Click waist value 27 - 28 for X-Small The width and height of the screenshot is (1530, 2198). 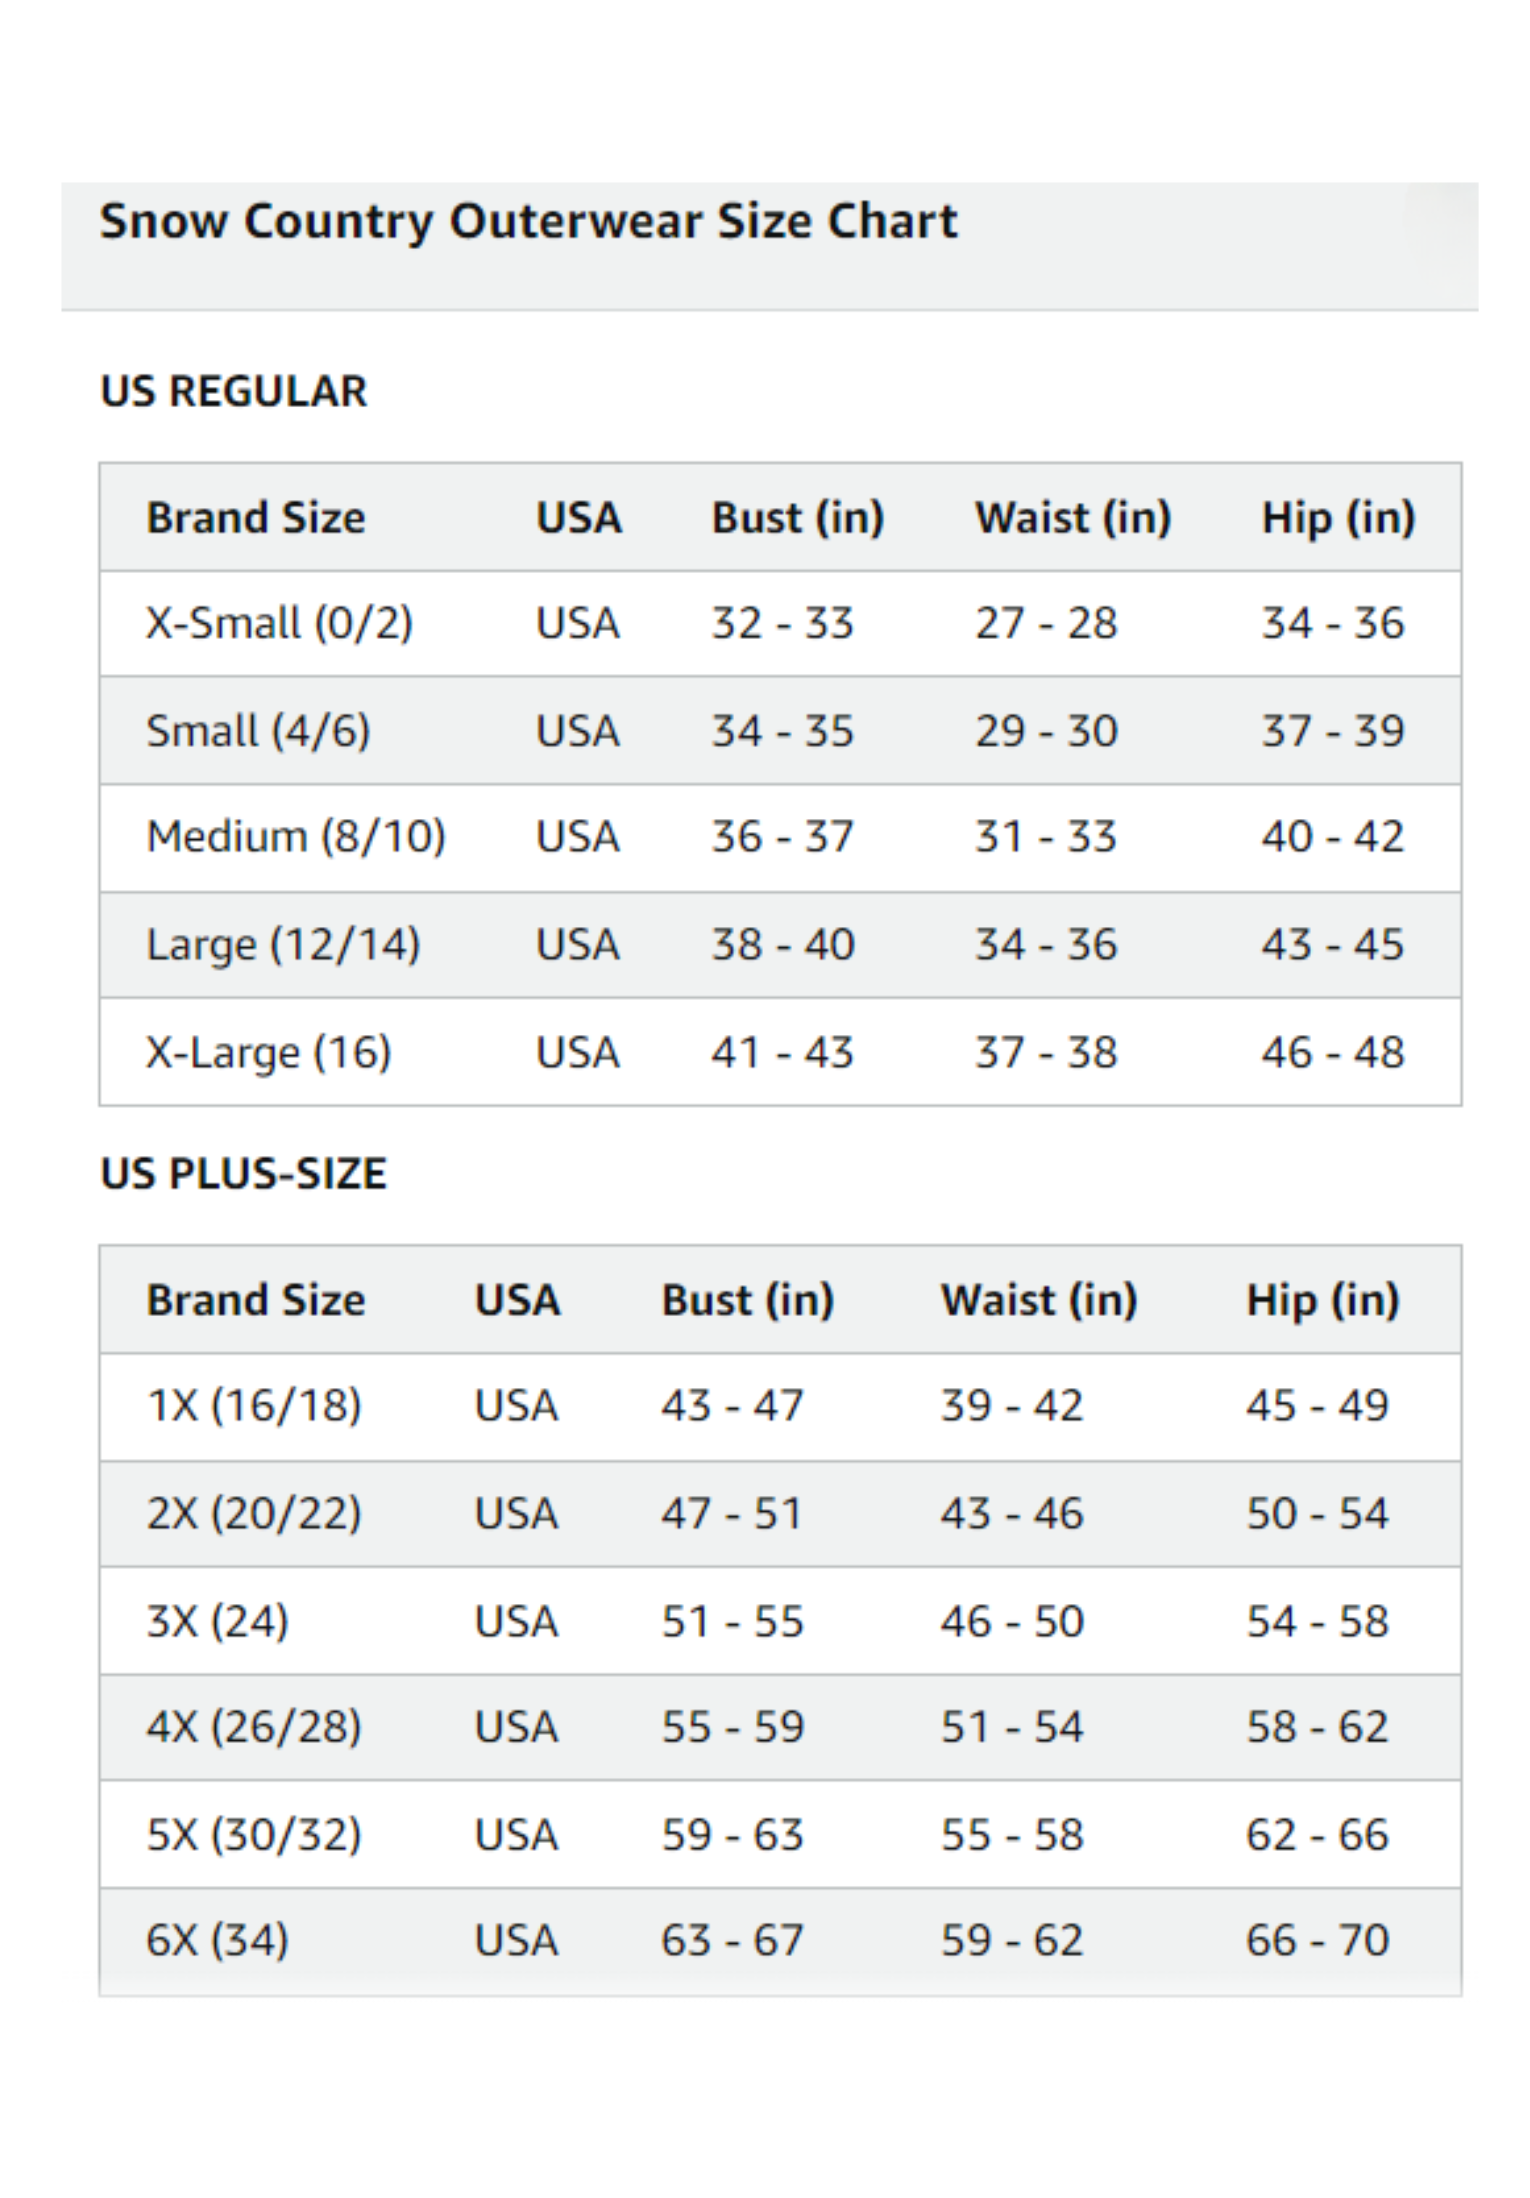(1046, 623)
